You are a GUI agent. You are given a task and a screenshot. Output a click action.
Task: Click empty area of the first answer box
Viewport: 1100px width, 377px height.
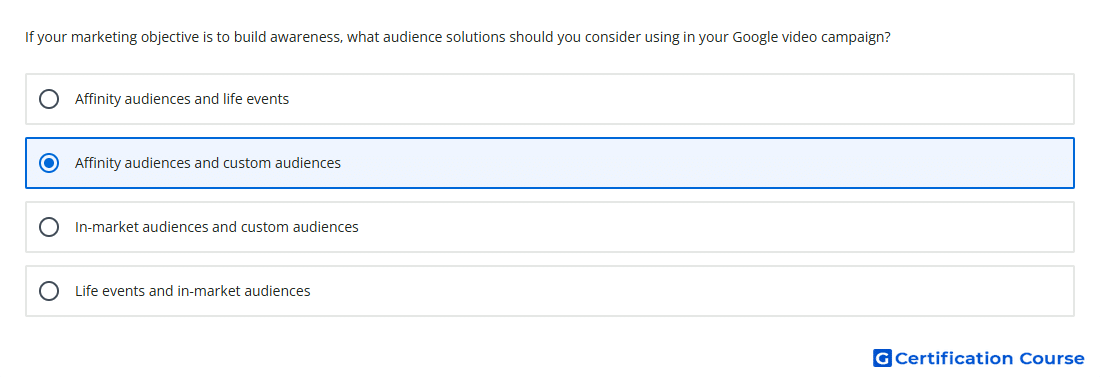(x=702, y=99)
